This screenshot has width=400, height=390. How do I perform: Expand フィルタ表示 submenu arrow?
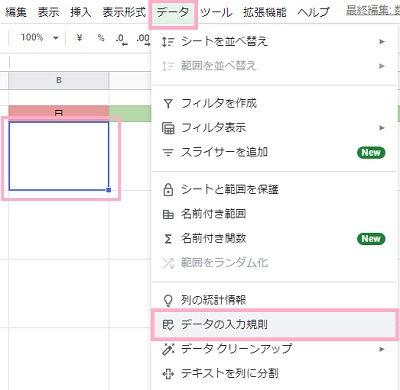point(382,128)
